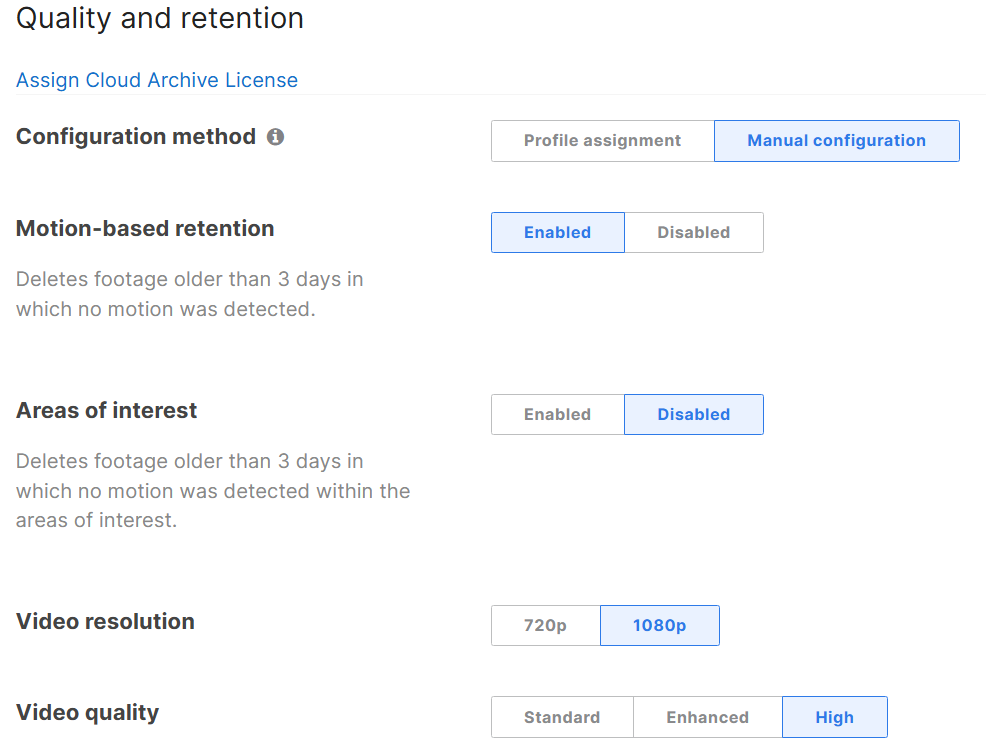Set video resolution to 720p
The image size is (986, 754).
[x=546, y=626]
